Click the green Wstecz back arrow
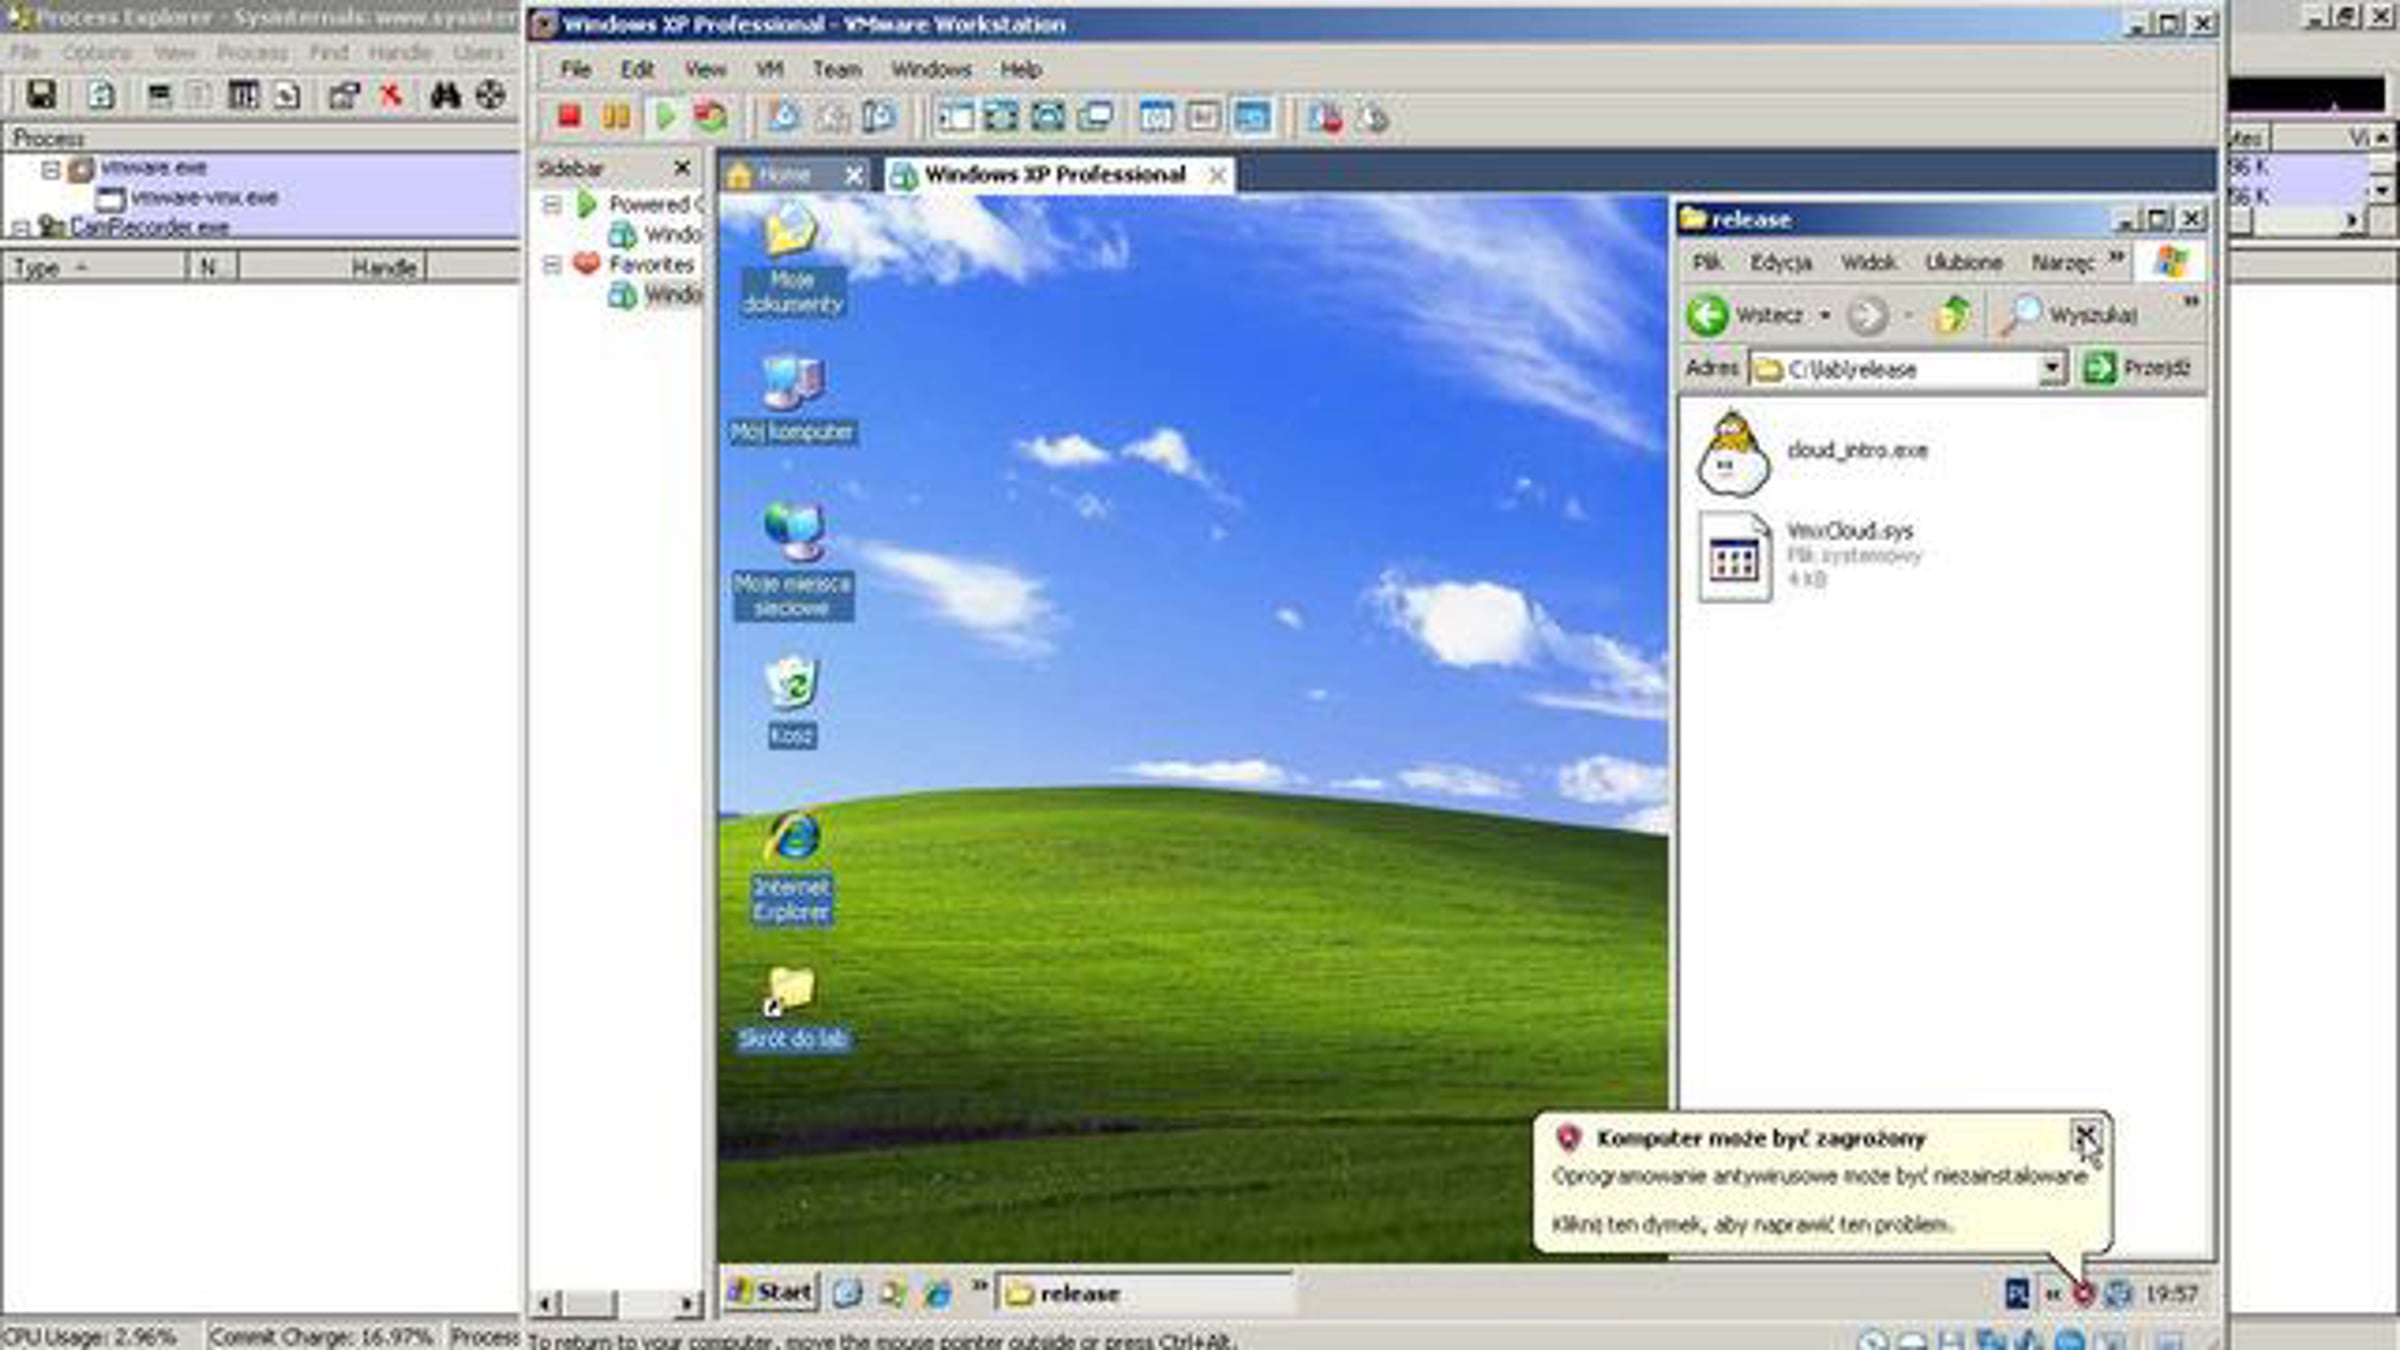This screenshot has height=1350, width=2400. 1707,315
